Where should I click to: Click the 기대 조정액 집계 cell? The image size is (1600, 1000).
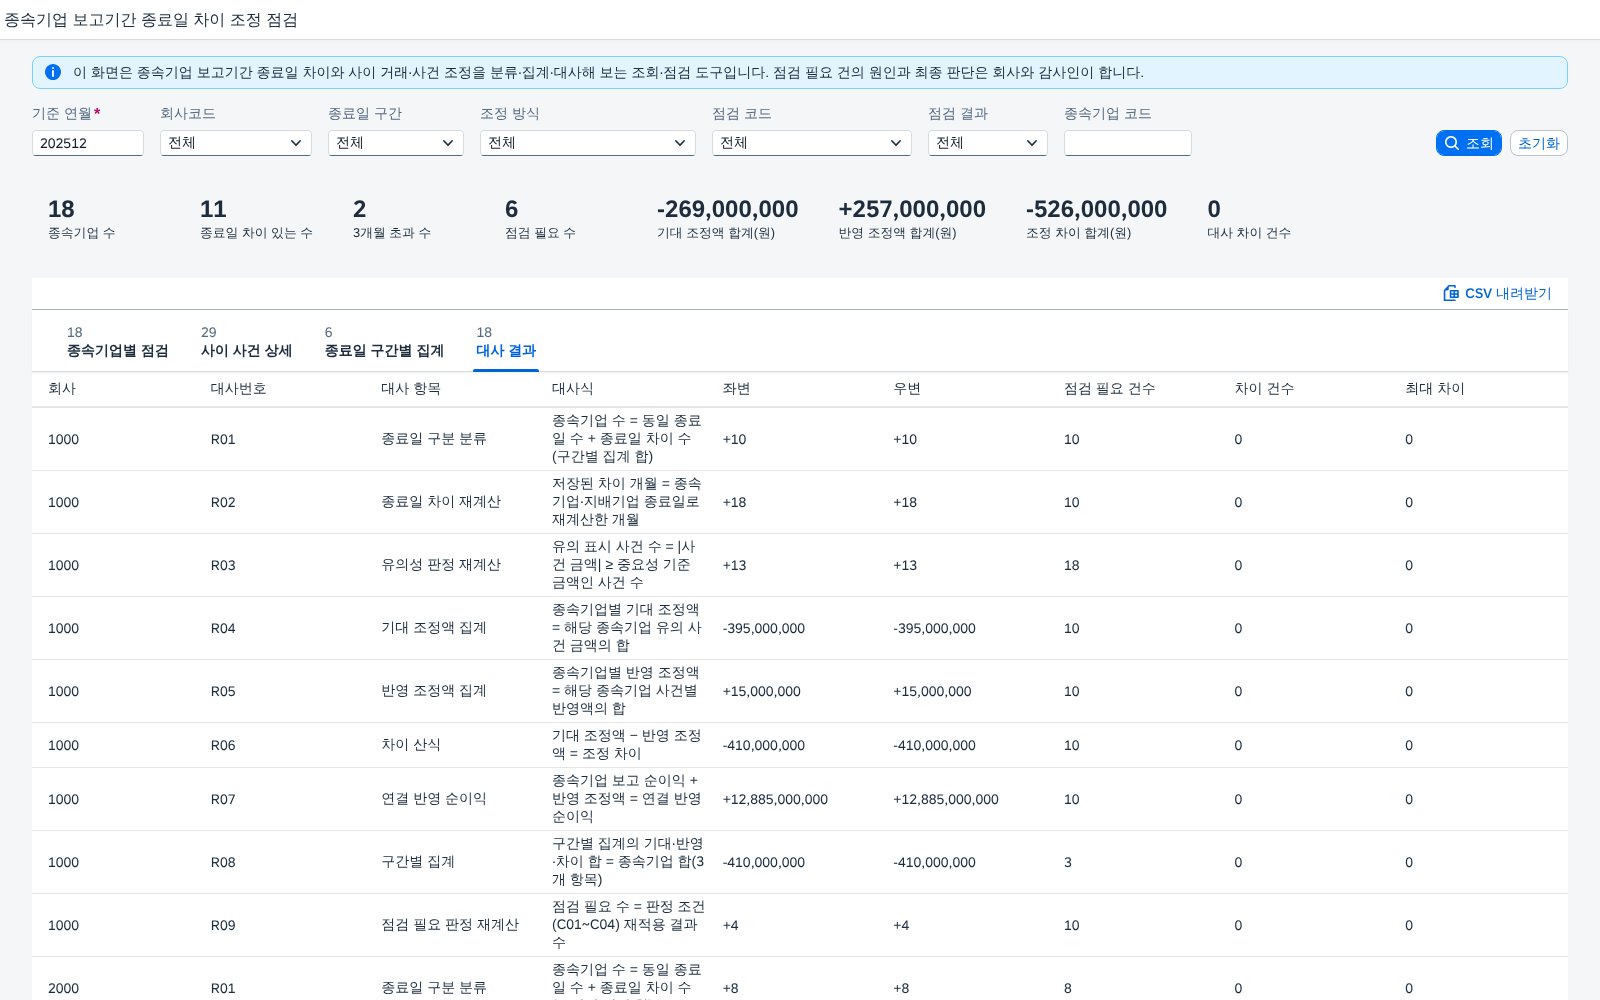(x=433, y=628)
